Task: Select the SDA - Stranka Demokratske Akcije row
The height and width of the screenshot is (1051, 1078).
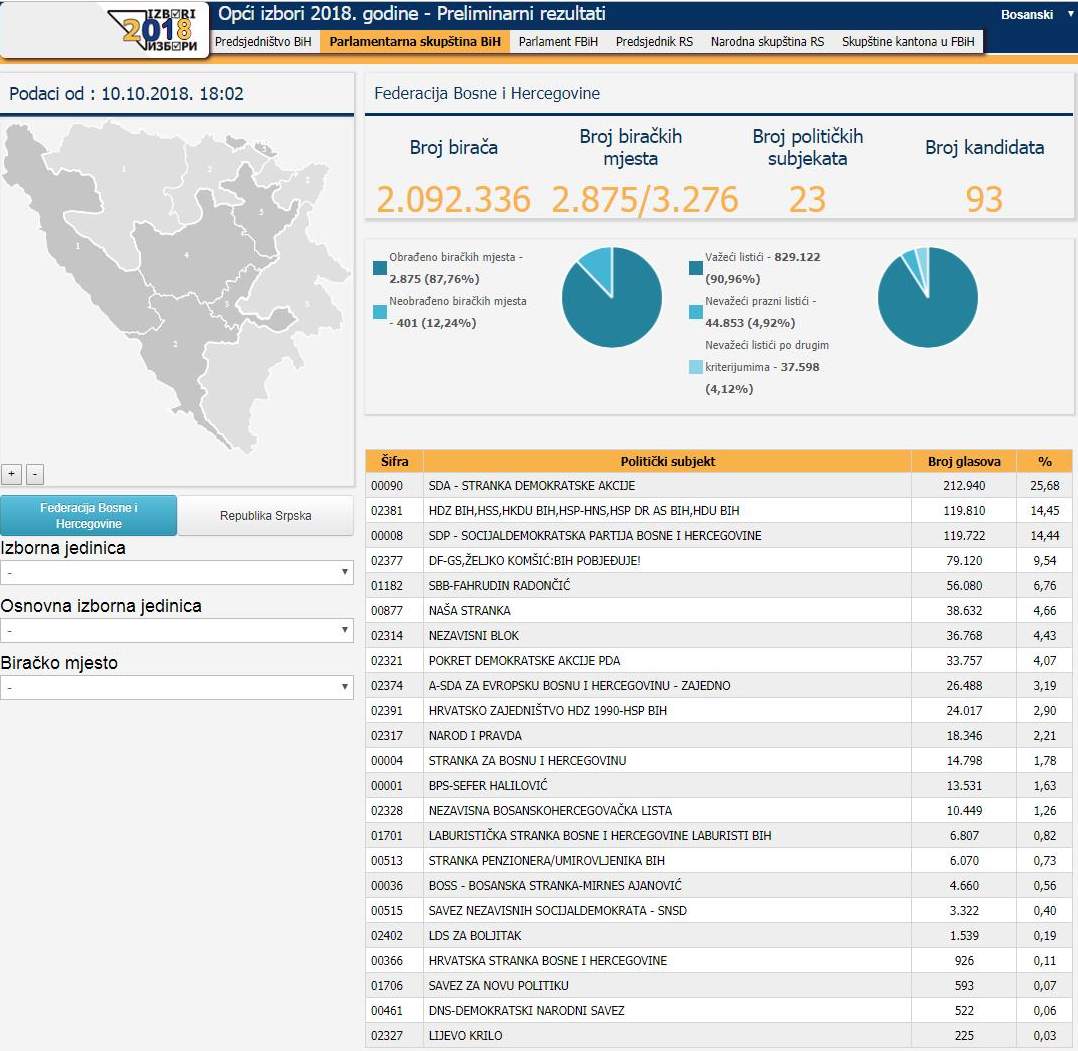Action: [667, 486]
